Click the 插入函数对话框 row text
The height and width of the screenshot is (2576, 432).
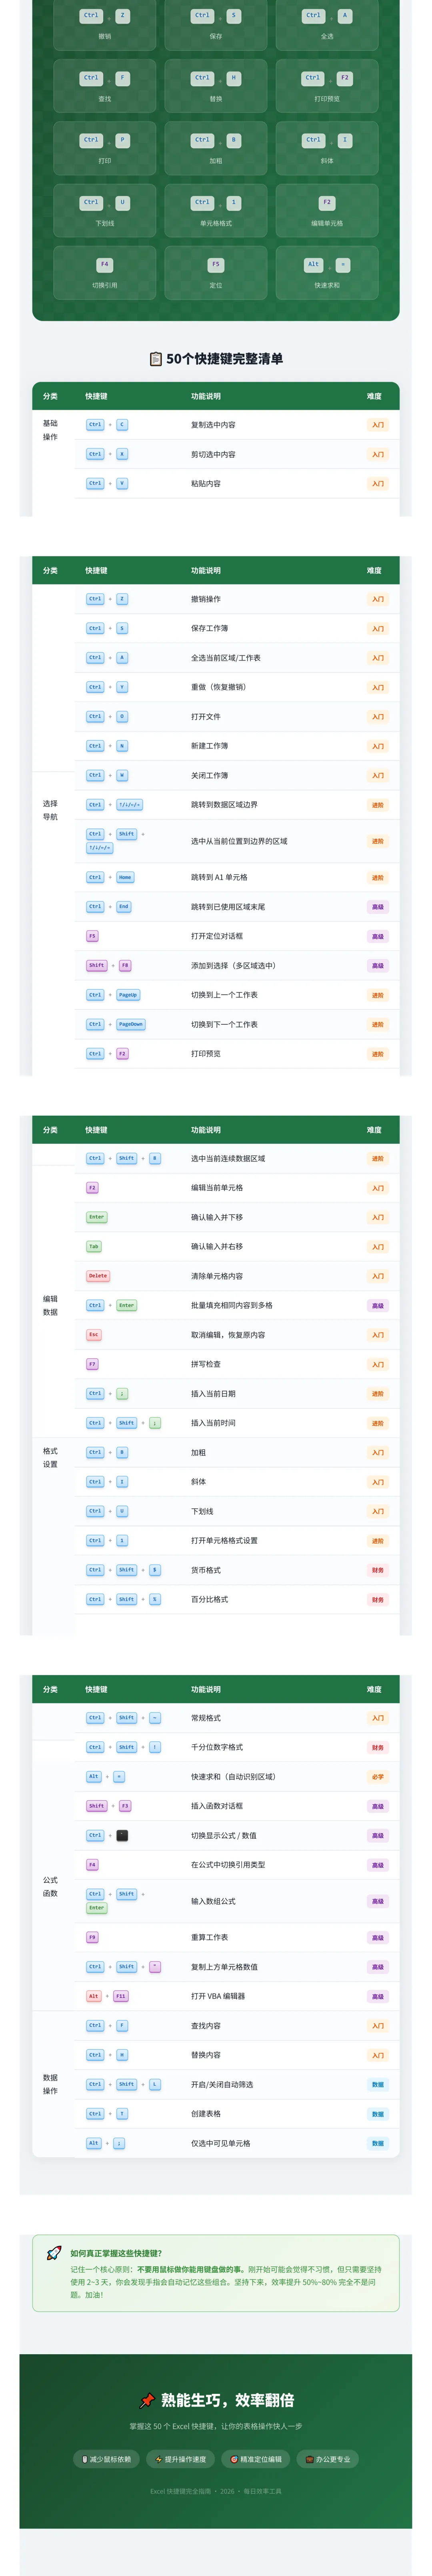coord(217,1806)
